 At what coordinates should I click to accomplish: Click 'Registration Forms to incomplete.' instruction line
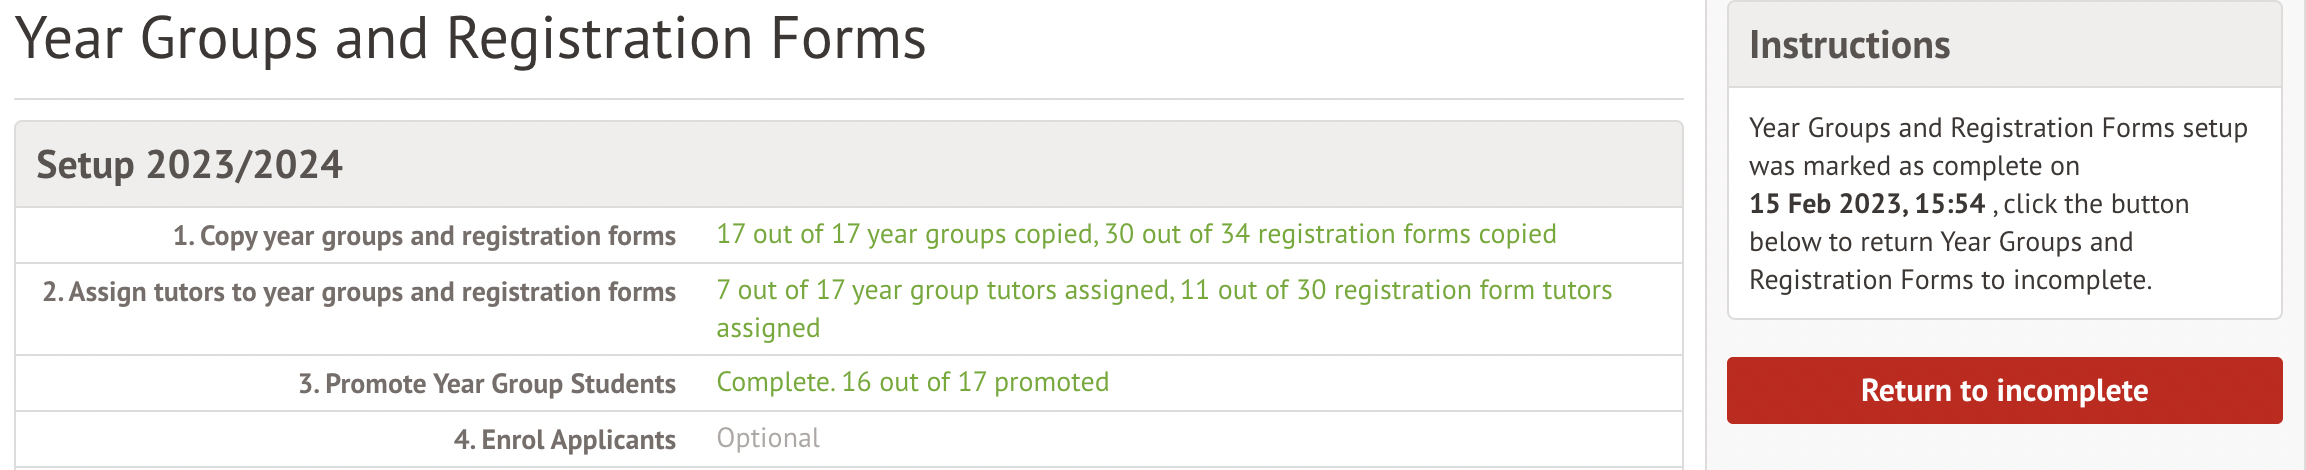pyautogui.click(x=1949, y=280)
